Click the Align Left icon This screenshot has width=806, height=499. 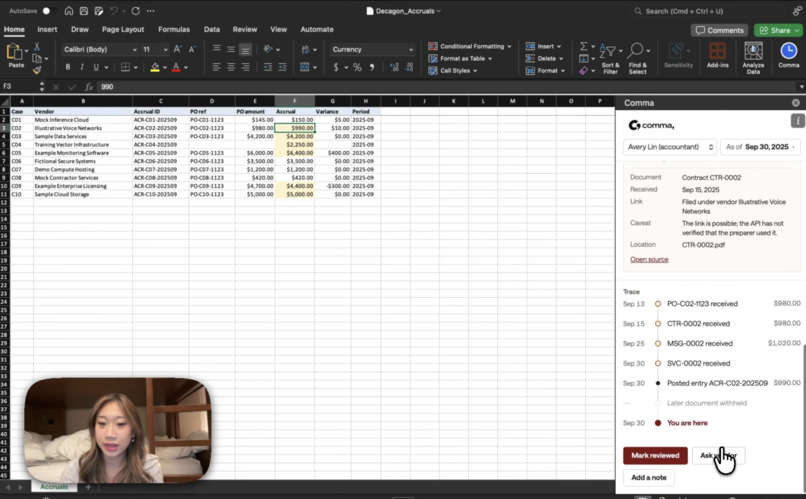[216, 67]
